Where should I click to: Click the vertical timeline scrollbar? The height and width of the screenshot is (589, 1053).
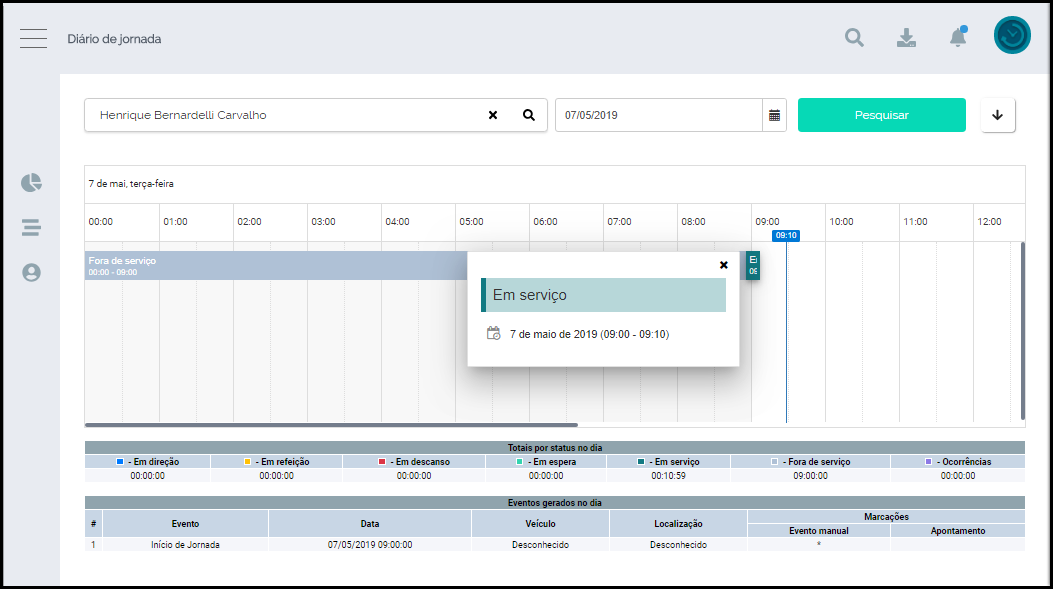[1022, 330]
